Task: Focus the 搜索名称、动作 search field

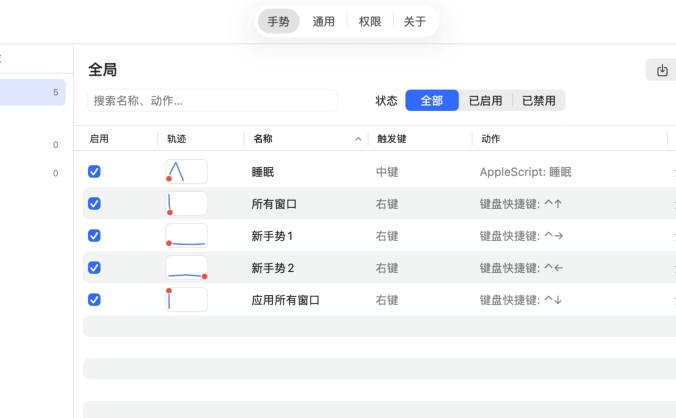Action: pyautogui.click(x=212, y=100)
